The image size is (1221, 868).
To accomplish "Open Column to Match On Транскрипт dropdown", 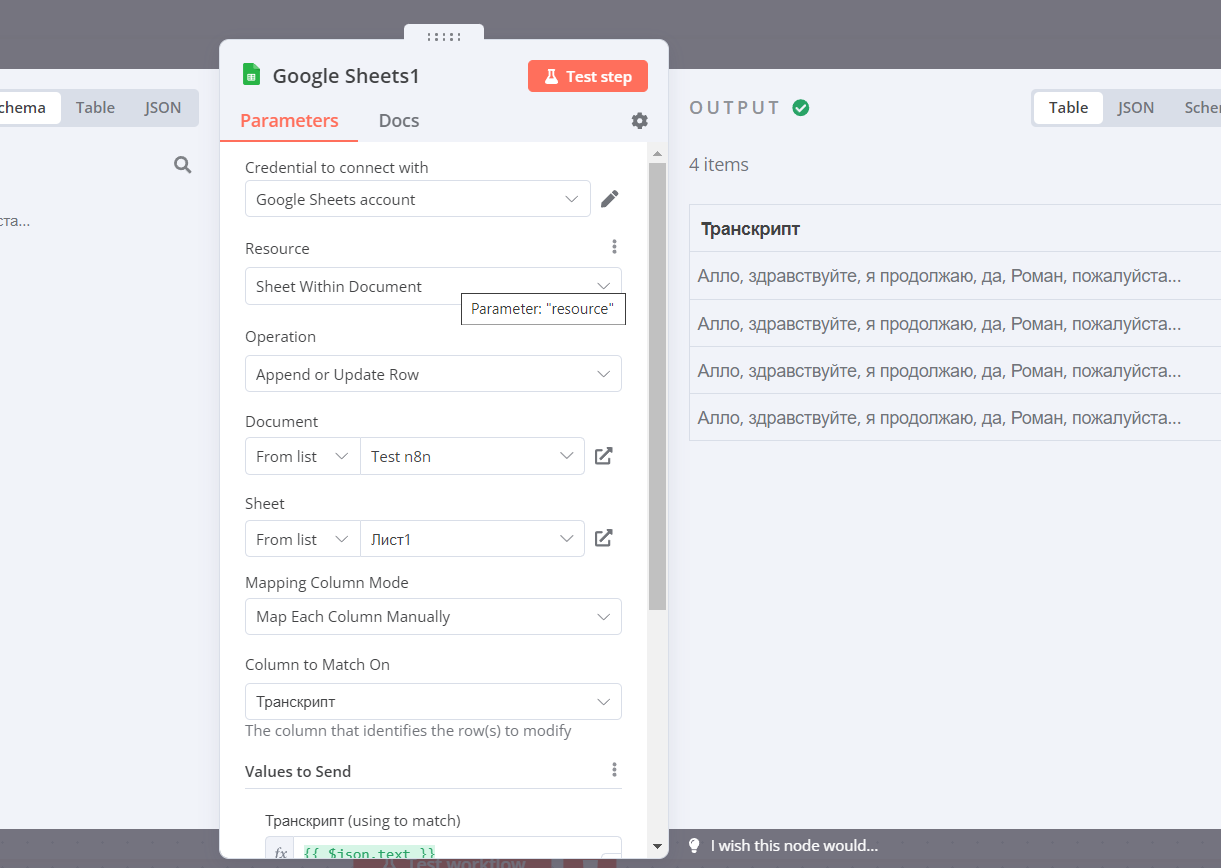I will (433, 701).
